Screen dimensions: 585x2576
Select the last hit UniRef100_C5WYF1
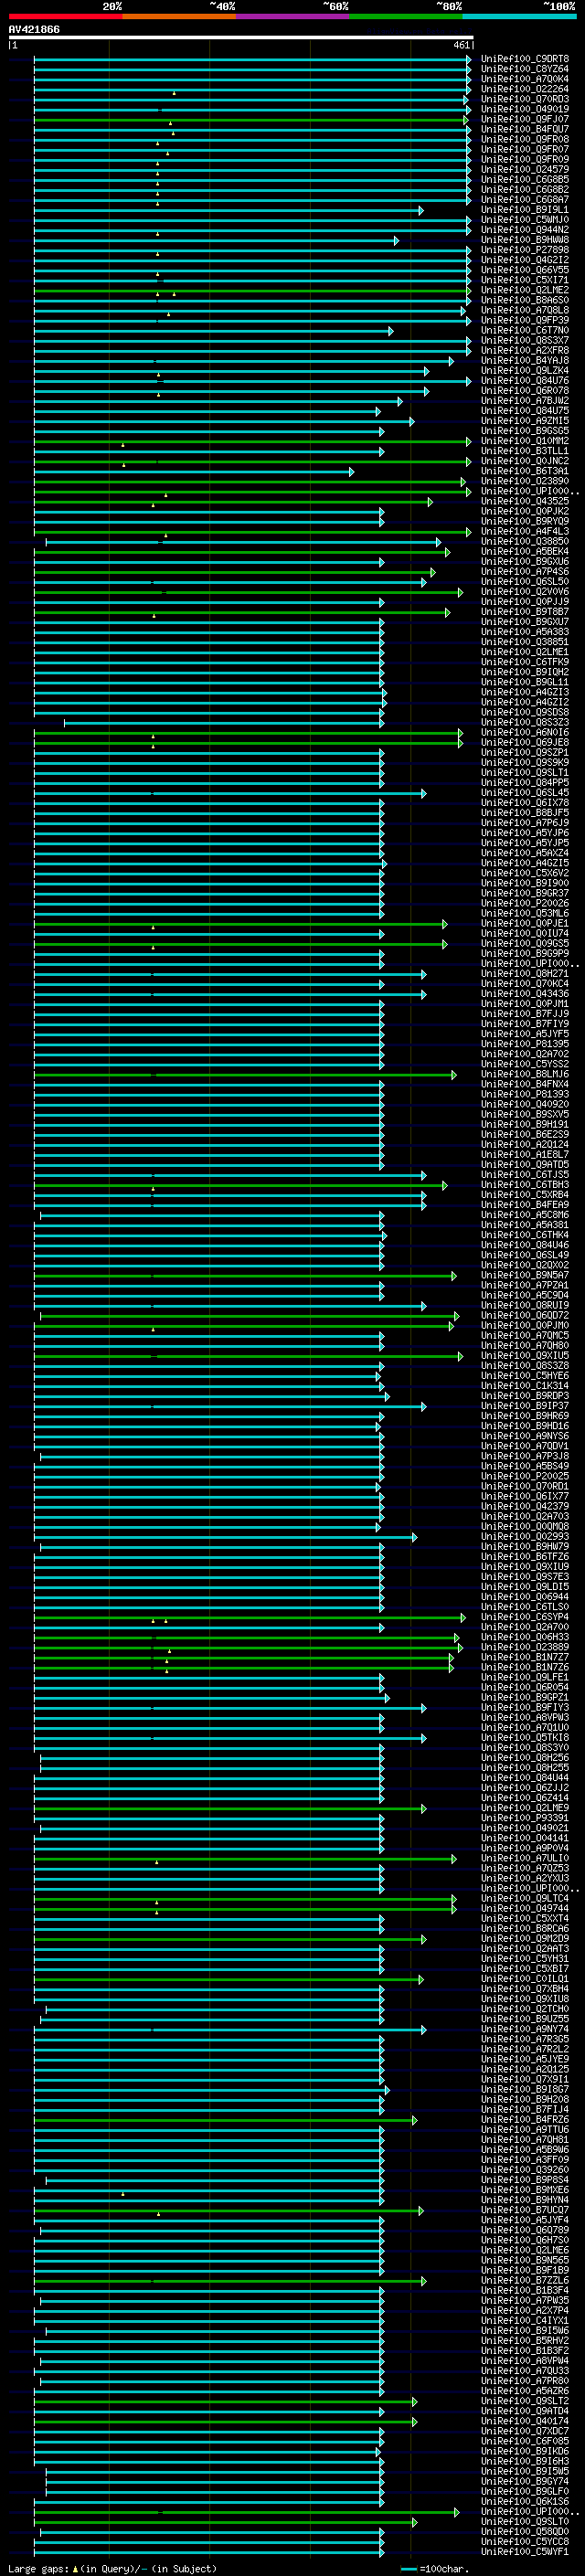524,2552
